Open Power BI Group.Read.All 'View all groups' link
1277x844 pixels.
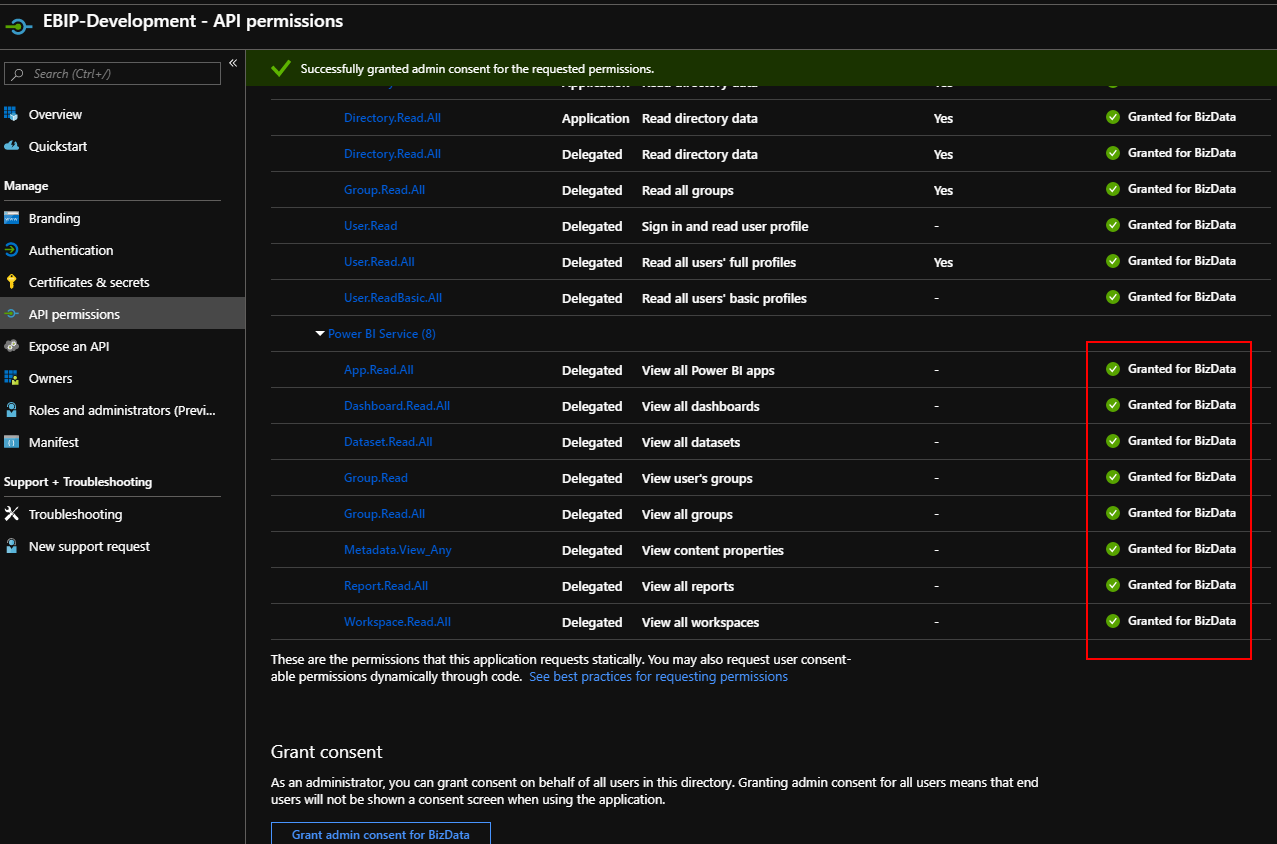click(384, 514)
